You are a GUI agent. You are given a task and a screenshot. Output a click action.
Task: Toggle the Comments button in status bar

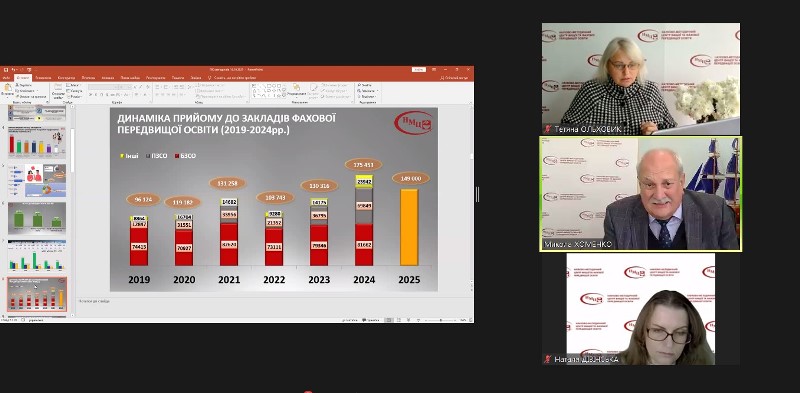click(370, 320)
